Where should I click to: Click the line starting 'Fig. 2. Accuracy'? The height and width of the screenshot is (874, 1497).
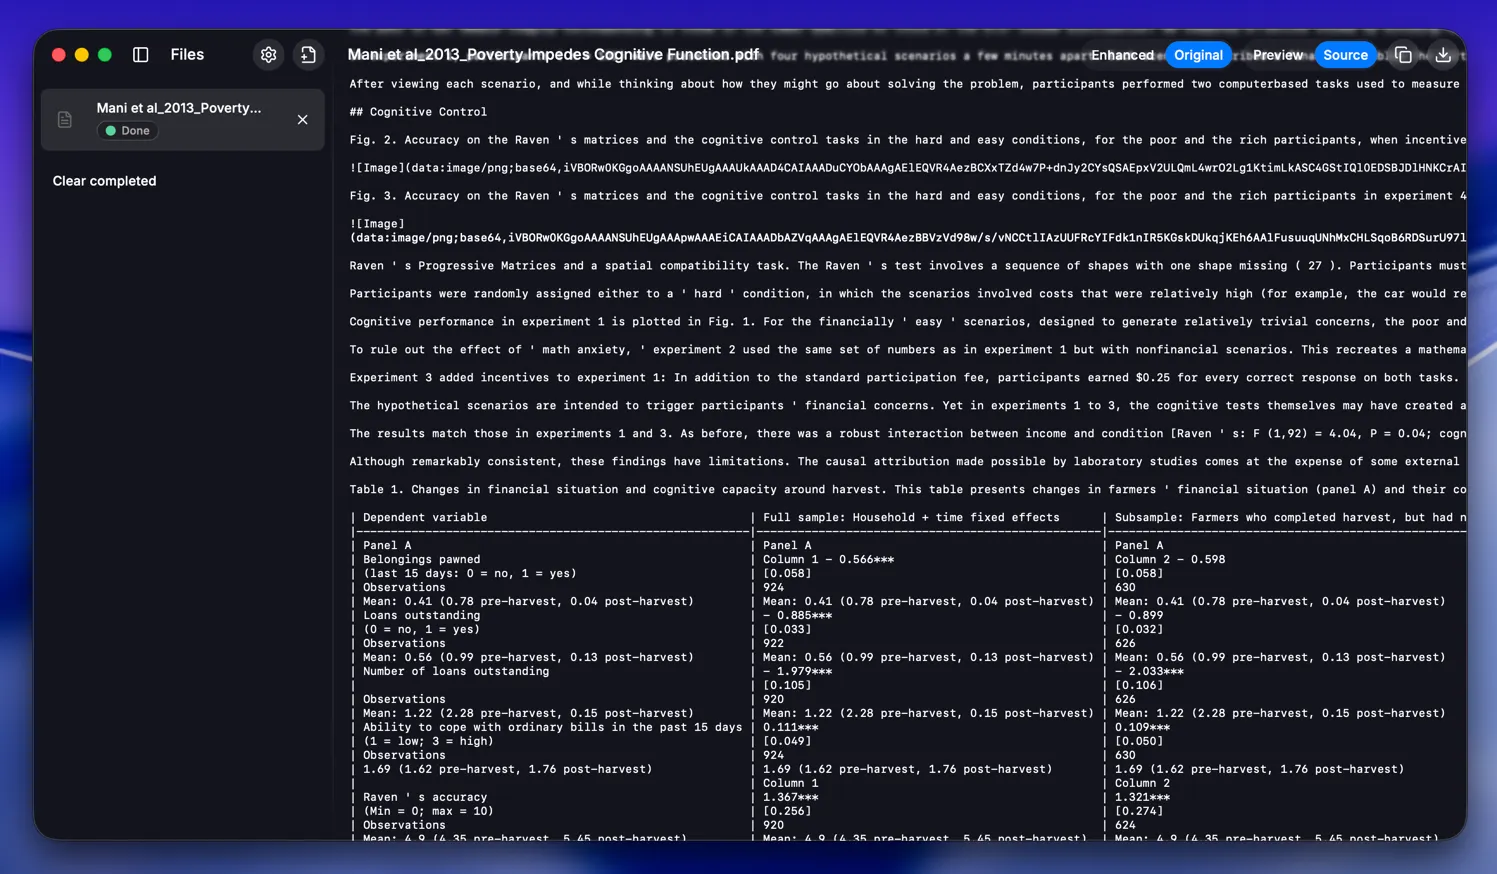[x=907, y=140]
